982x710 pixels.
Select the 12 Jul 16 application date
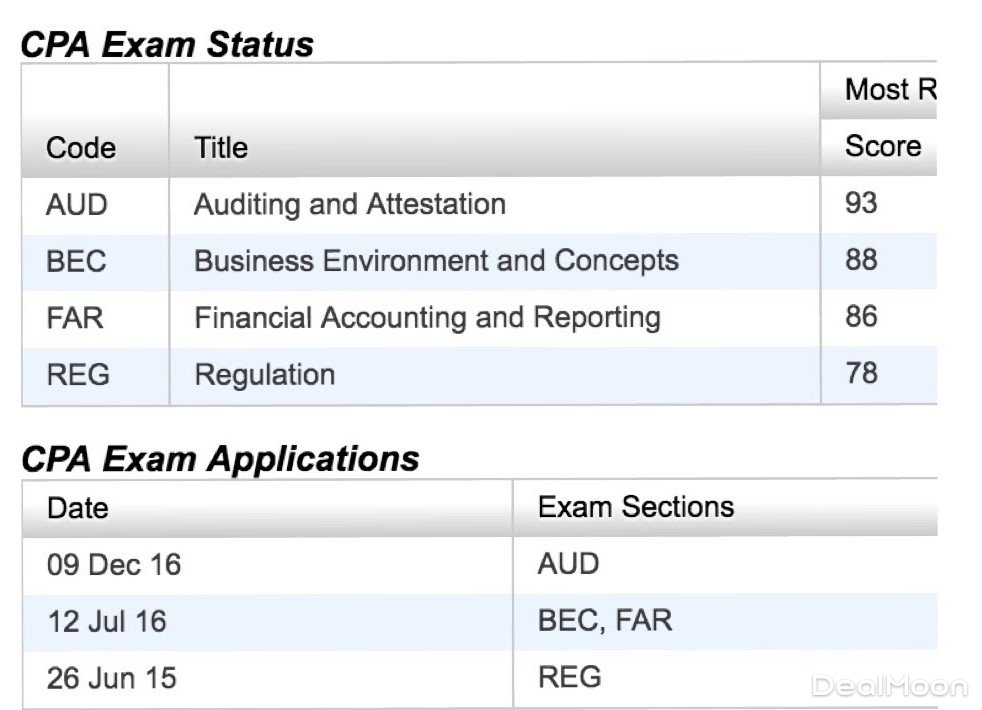[x=107, y=621]
